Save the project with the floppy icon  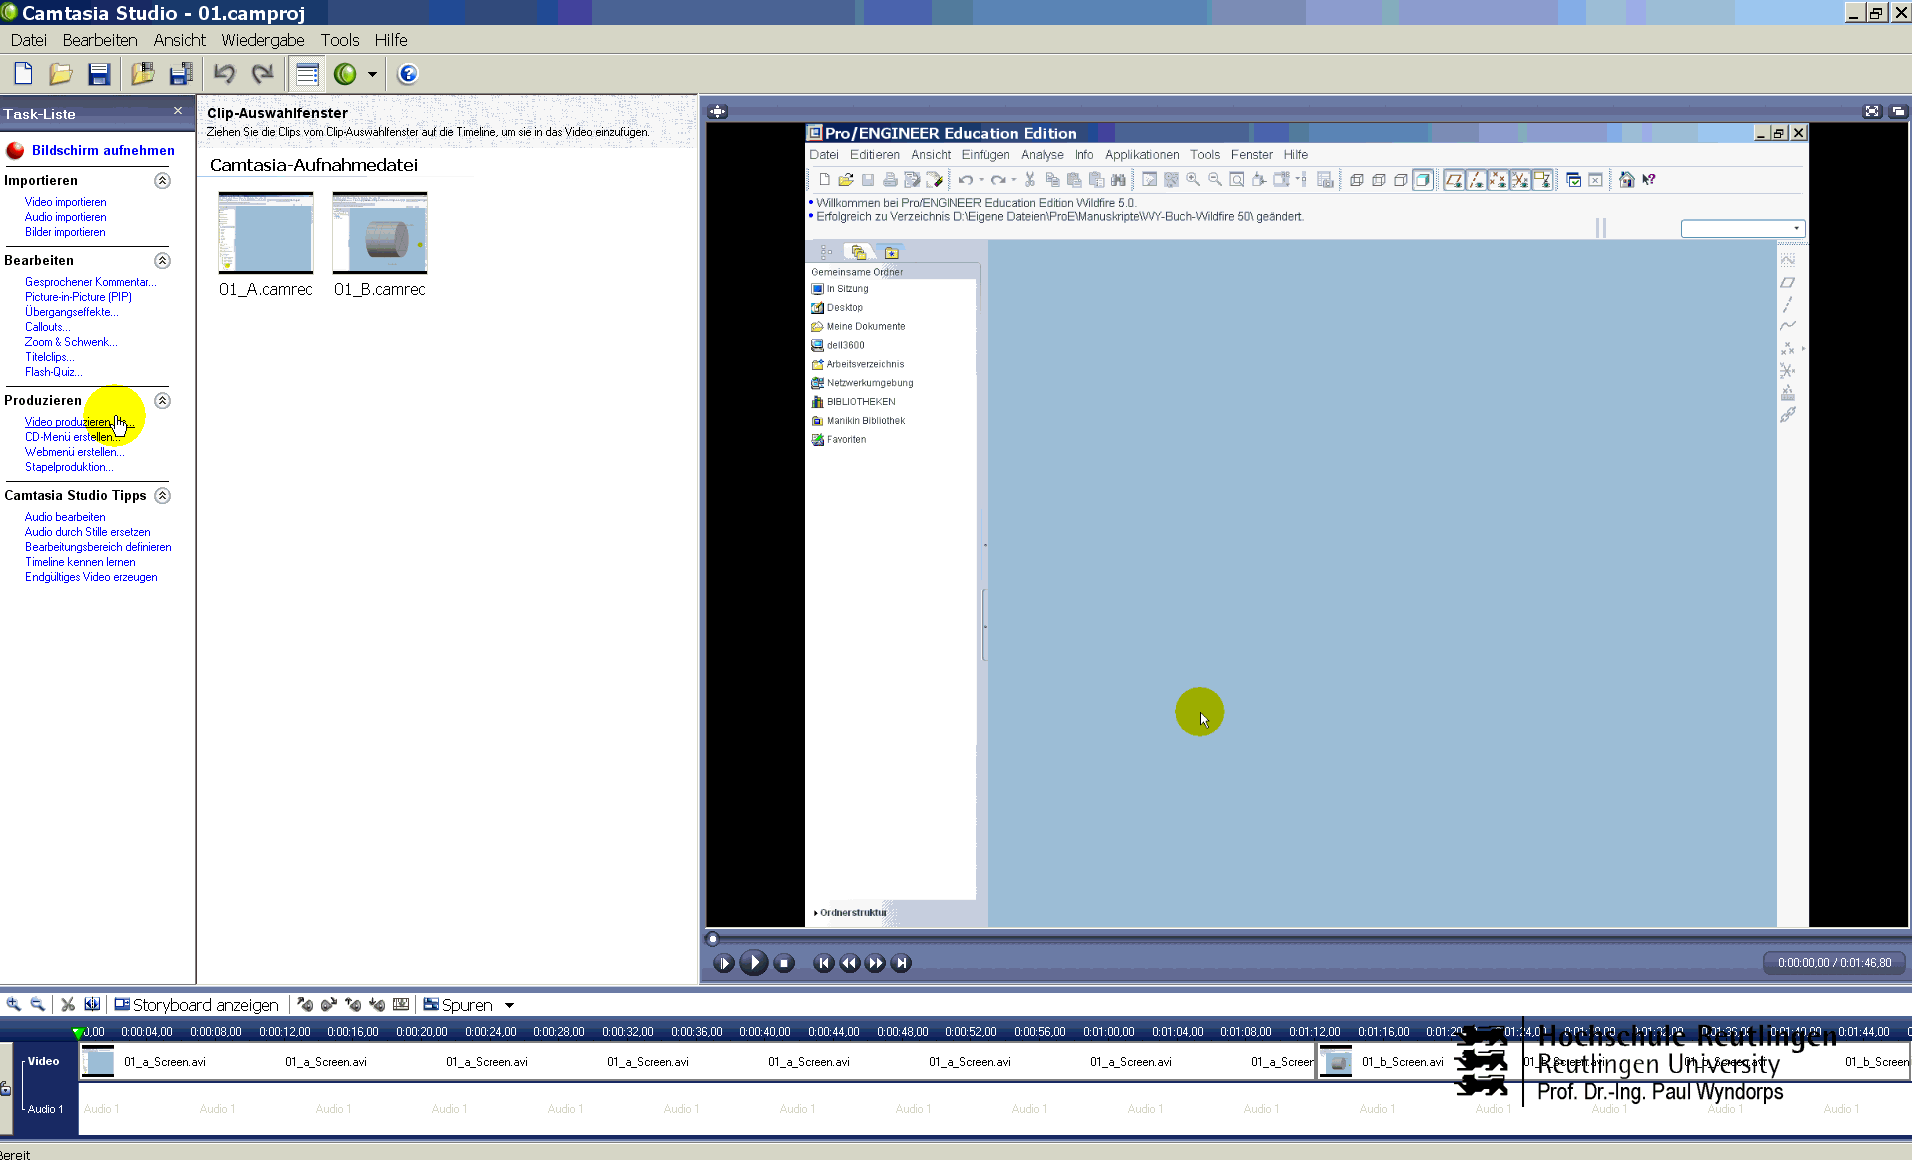[98, 74]
